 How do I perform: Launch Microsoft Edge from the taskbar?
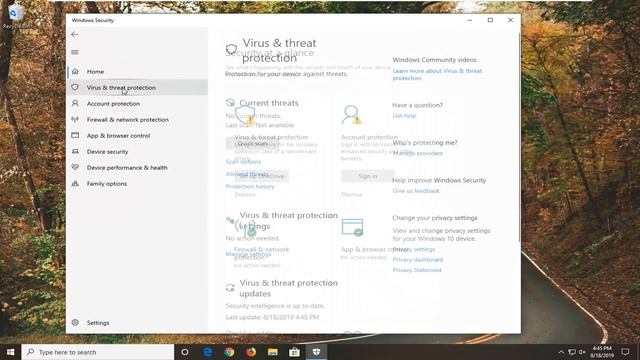coord(208,352)
